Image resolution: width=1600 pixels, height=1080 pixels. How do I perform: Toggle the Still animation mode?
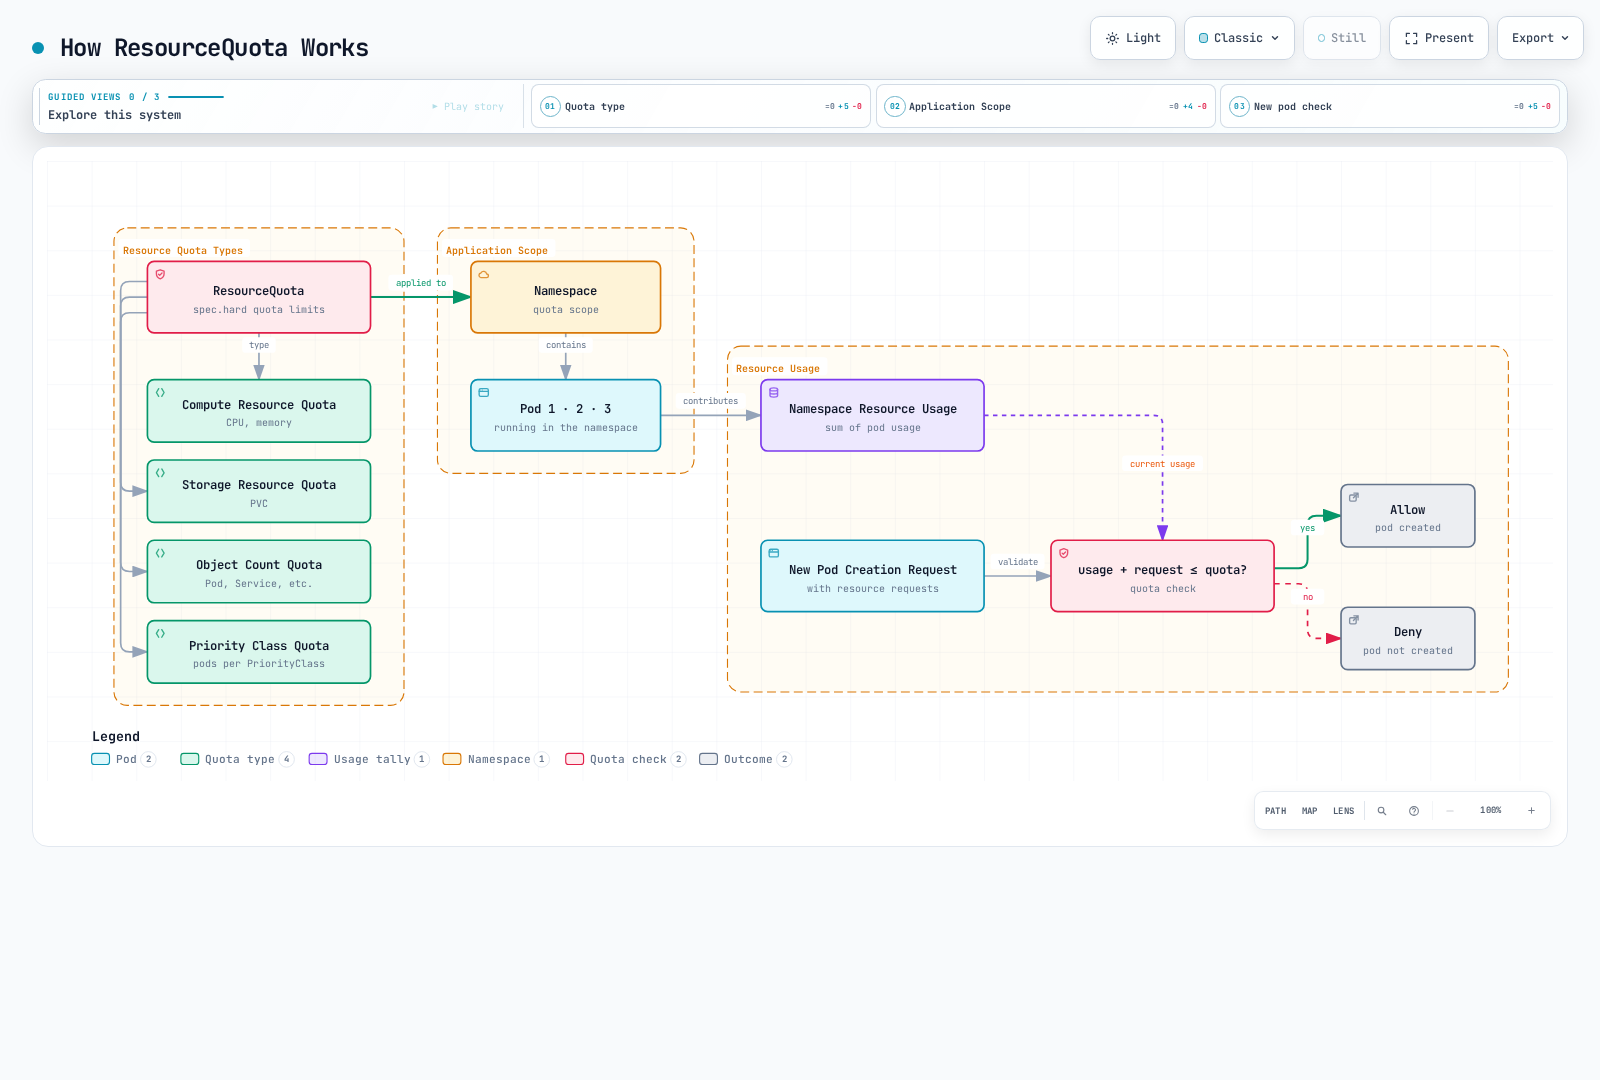[1342, 38]
